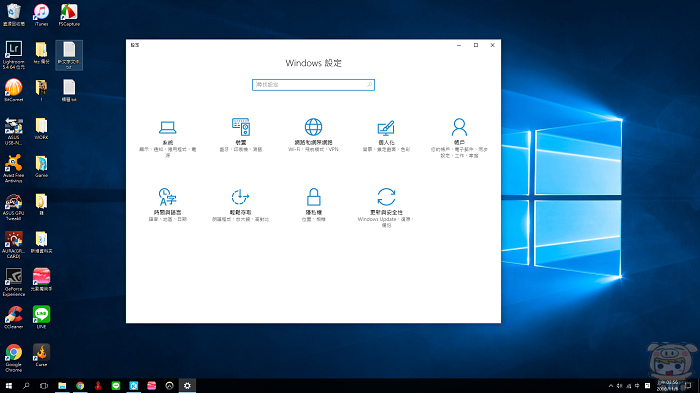Open the System settings laptop icon
Screen dimensions: 700x393
167,128
